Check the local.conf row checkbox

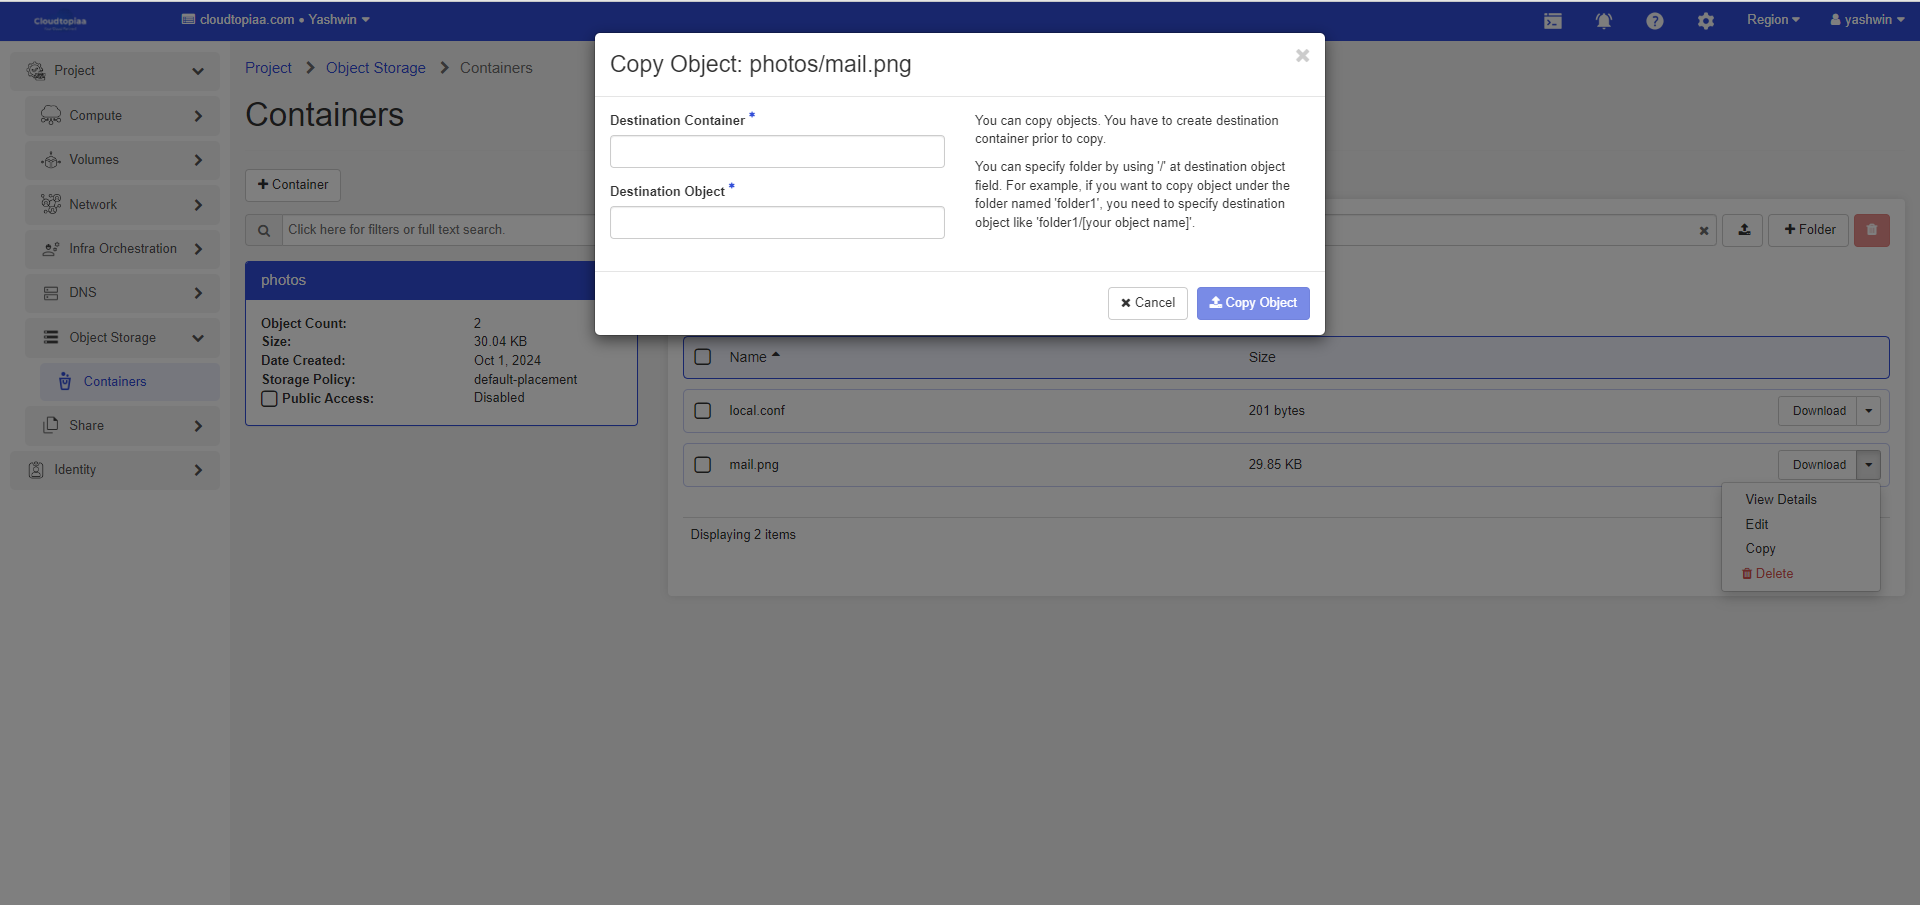[x=703, y=411]
